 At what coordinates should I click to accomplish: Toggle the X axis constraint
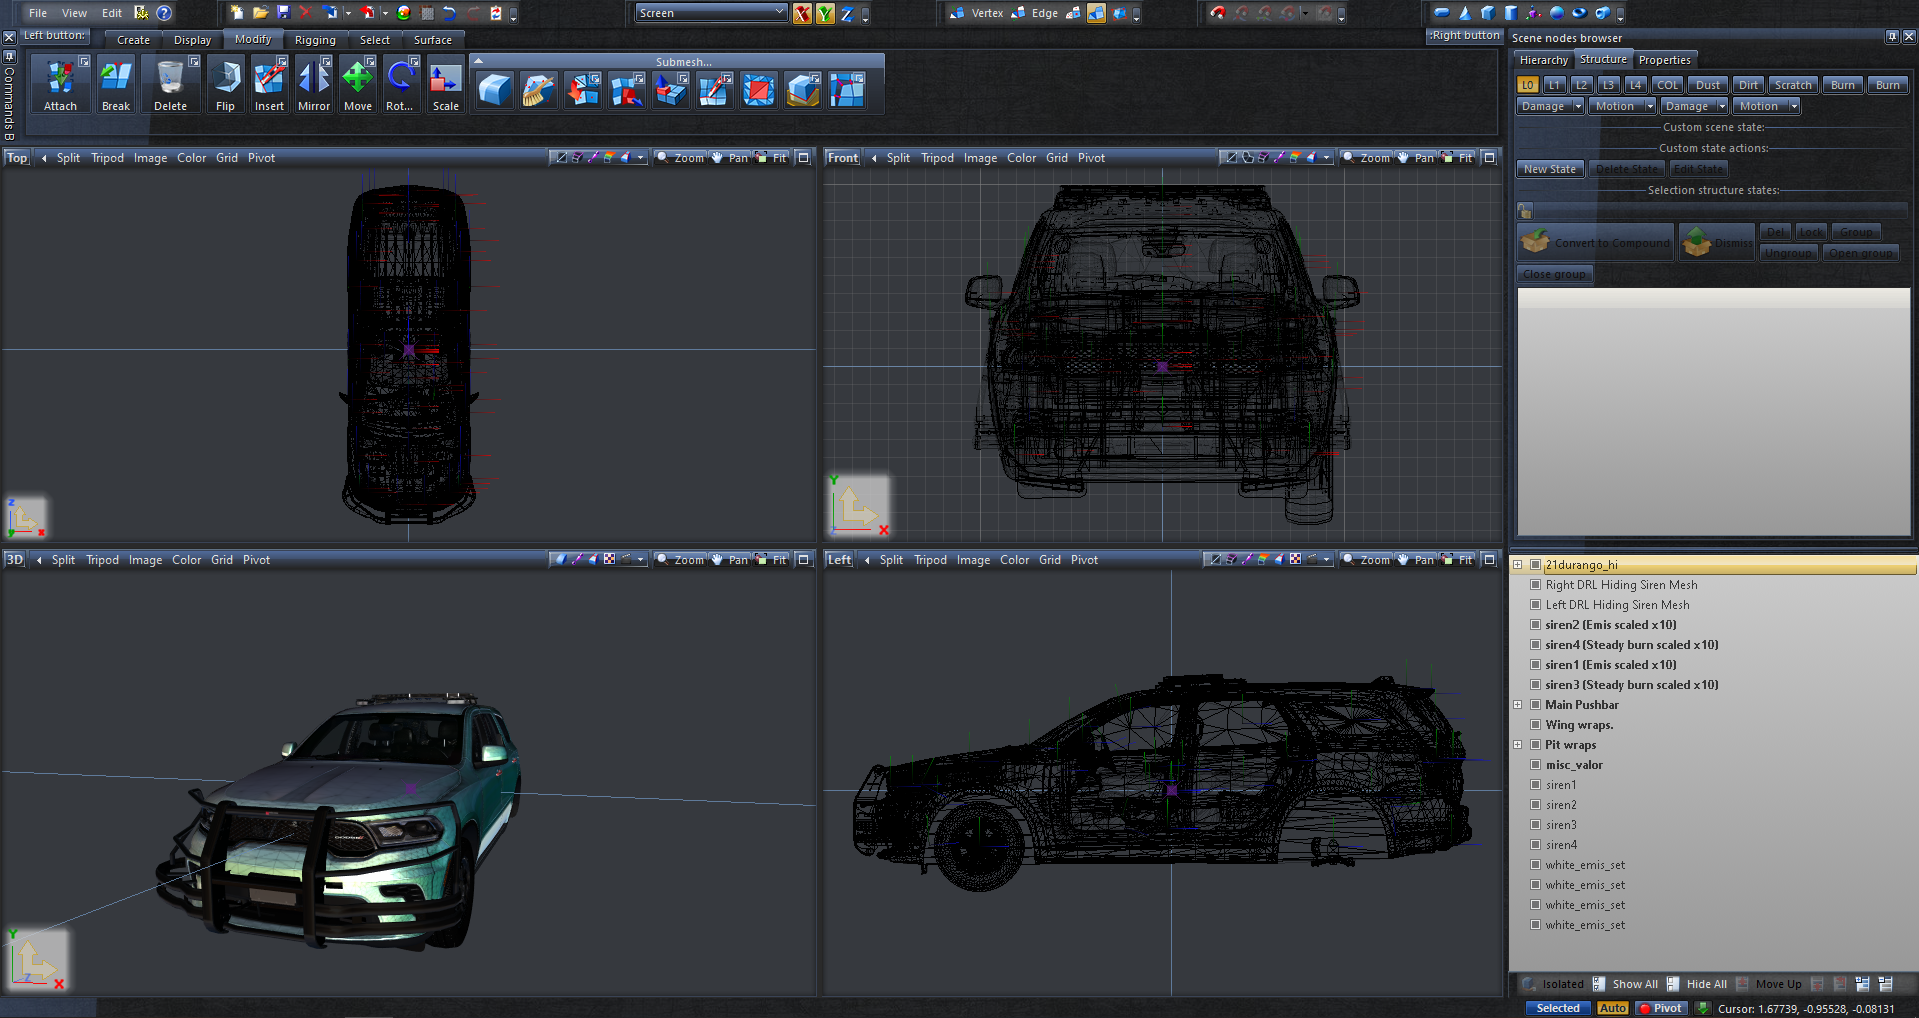click(802, 13)
